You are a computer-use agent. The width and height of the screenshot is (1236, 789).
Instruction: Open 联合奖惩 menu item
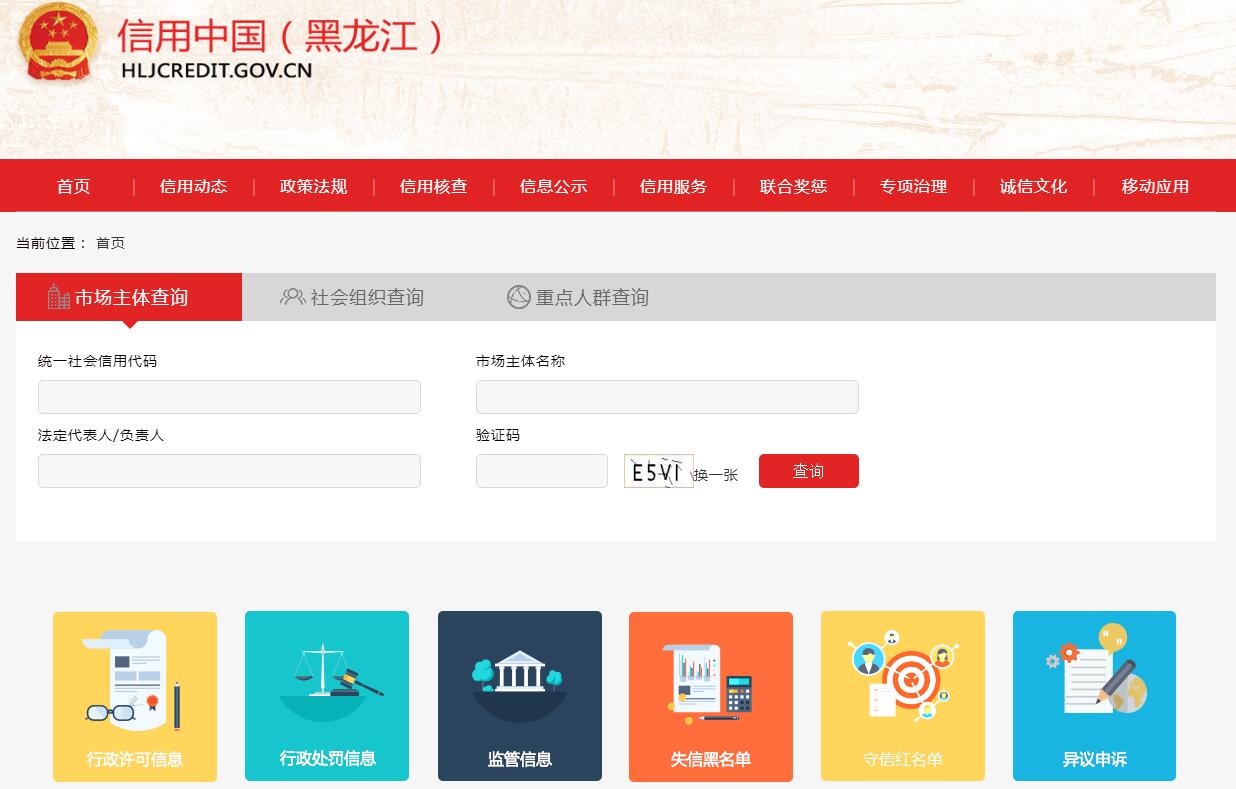794,186
